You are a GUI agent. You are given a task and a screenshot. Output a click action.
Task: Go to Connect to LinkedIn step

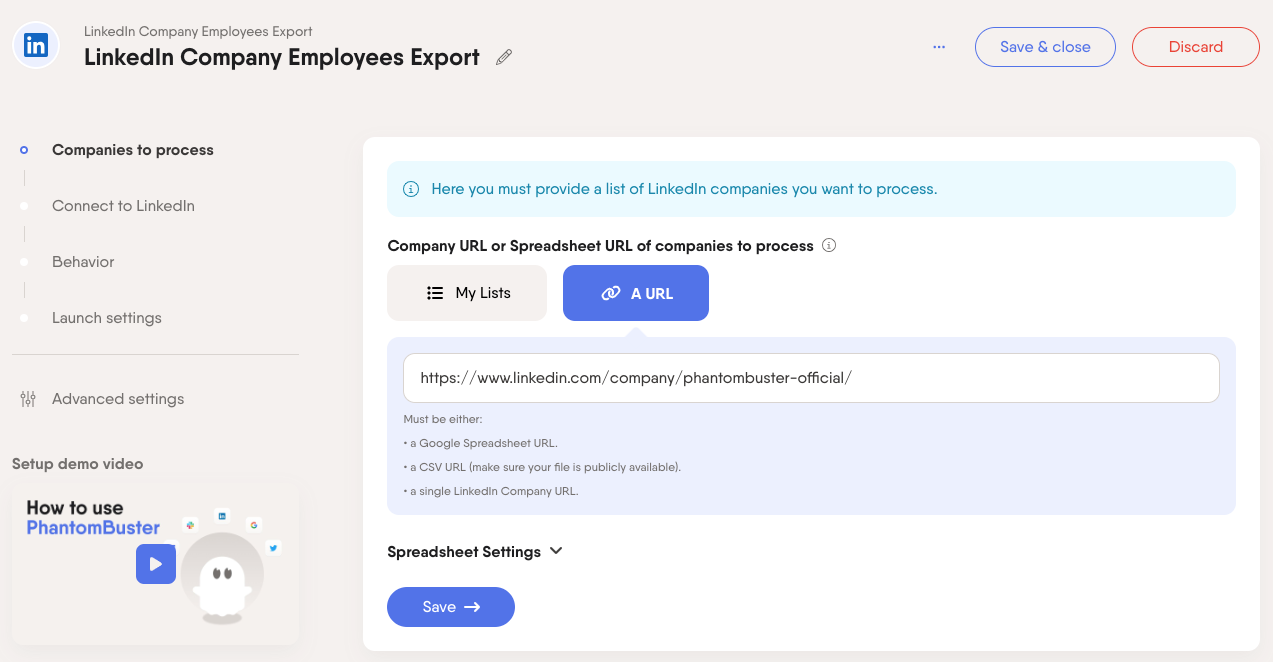pyautogui.click(x=123, y=206)
